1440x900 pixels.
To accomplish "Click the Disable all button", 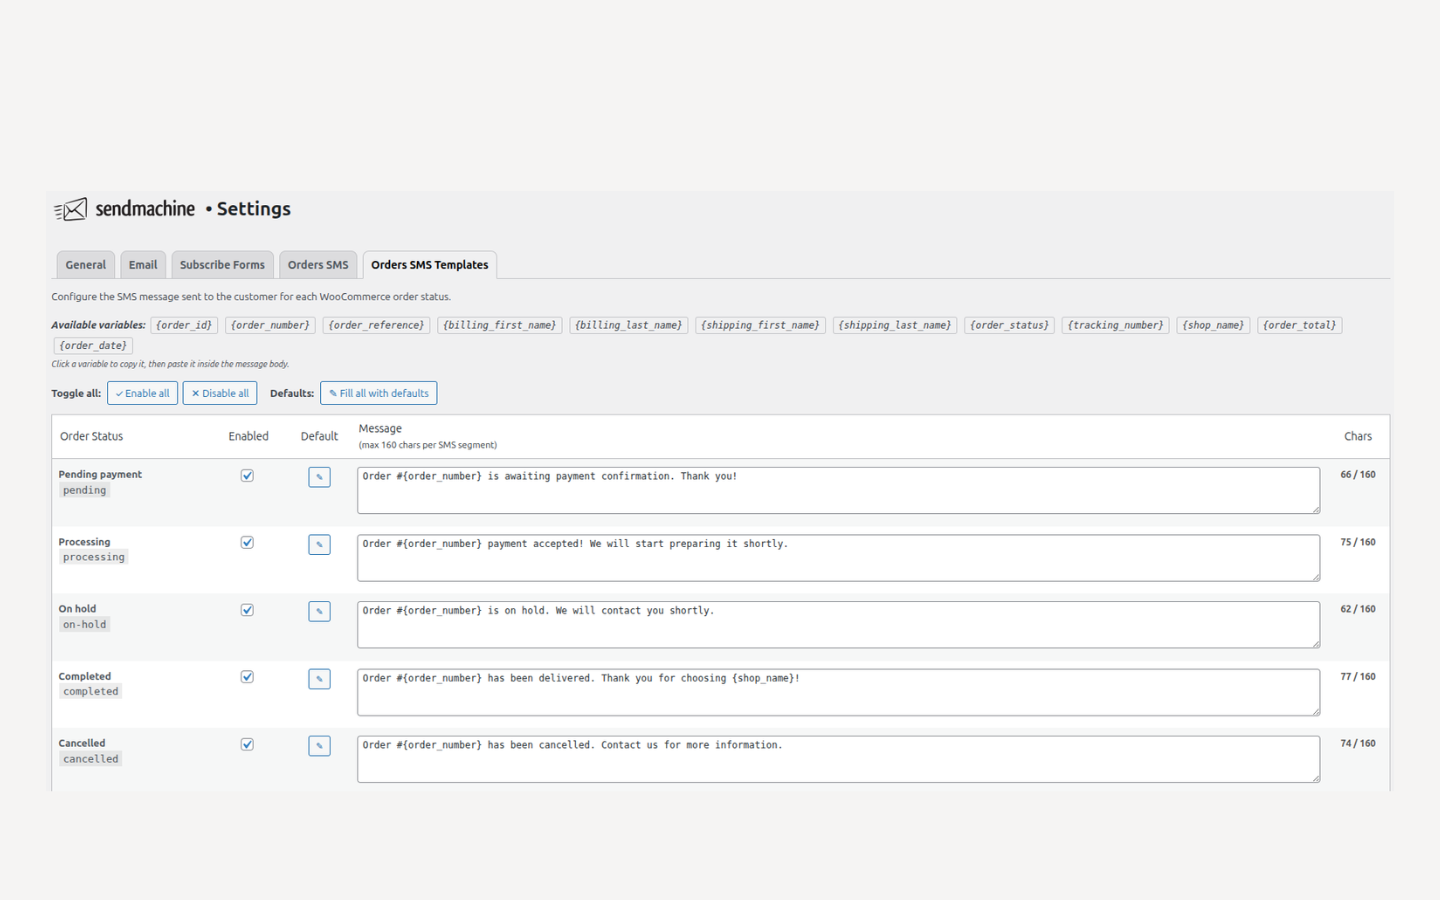I will tap(220, 393).
